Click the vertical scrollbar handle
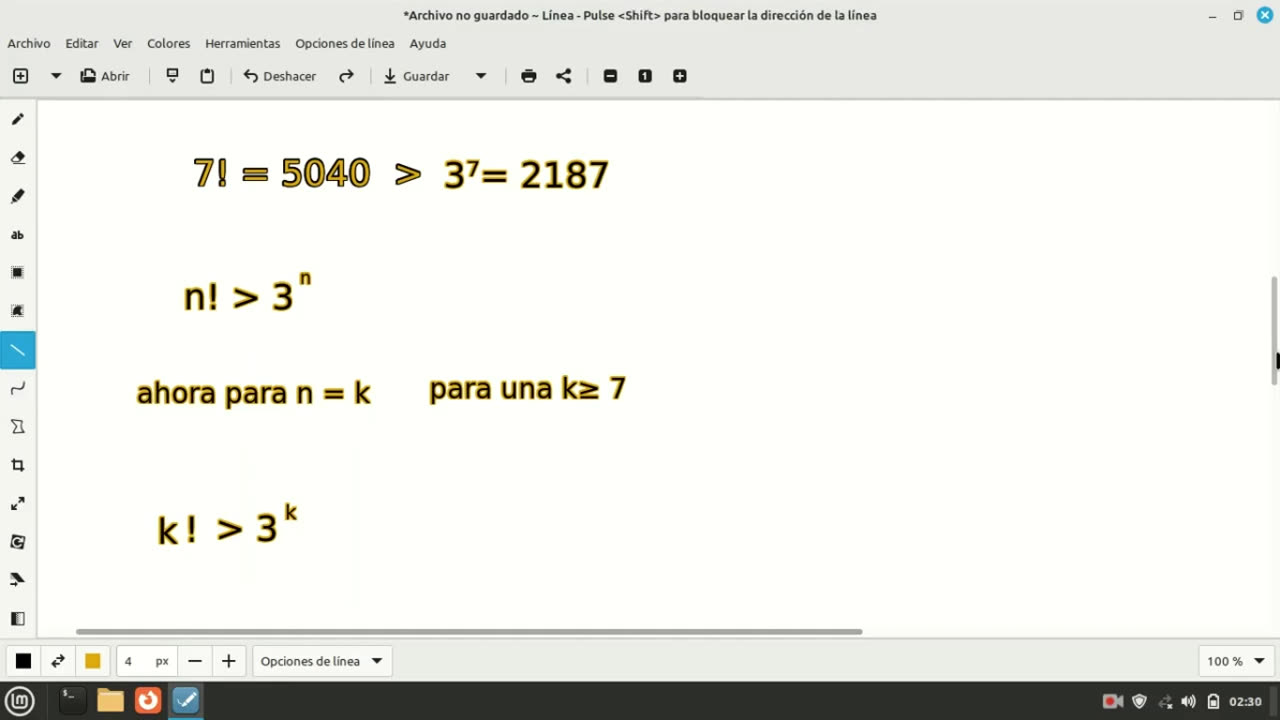The width and height of the screenshot is (1280, 720). click(1274, 330)
